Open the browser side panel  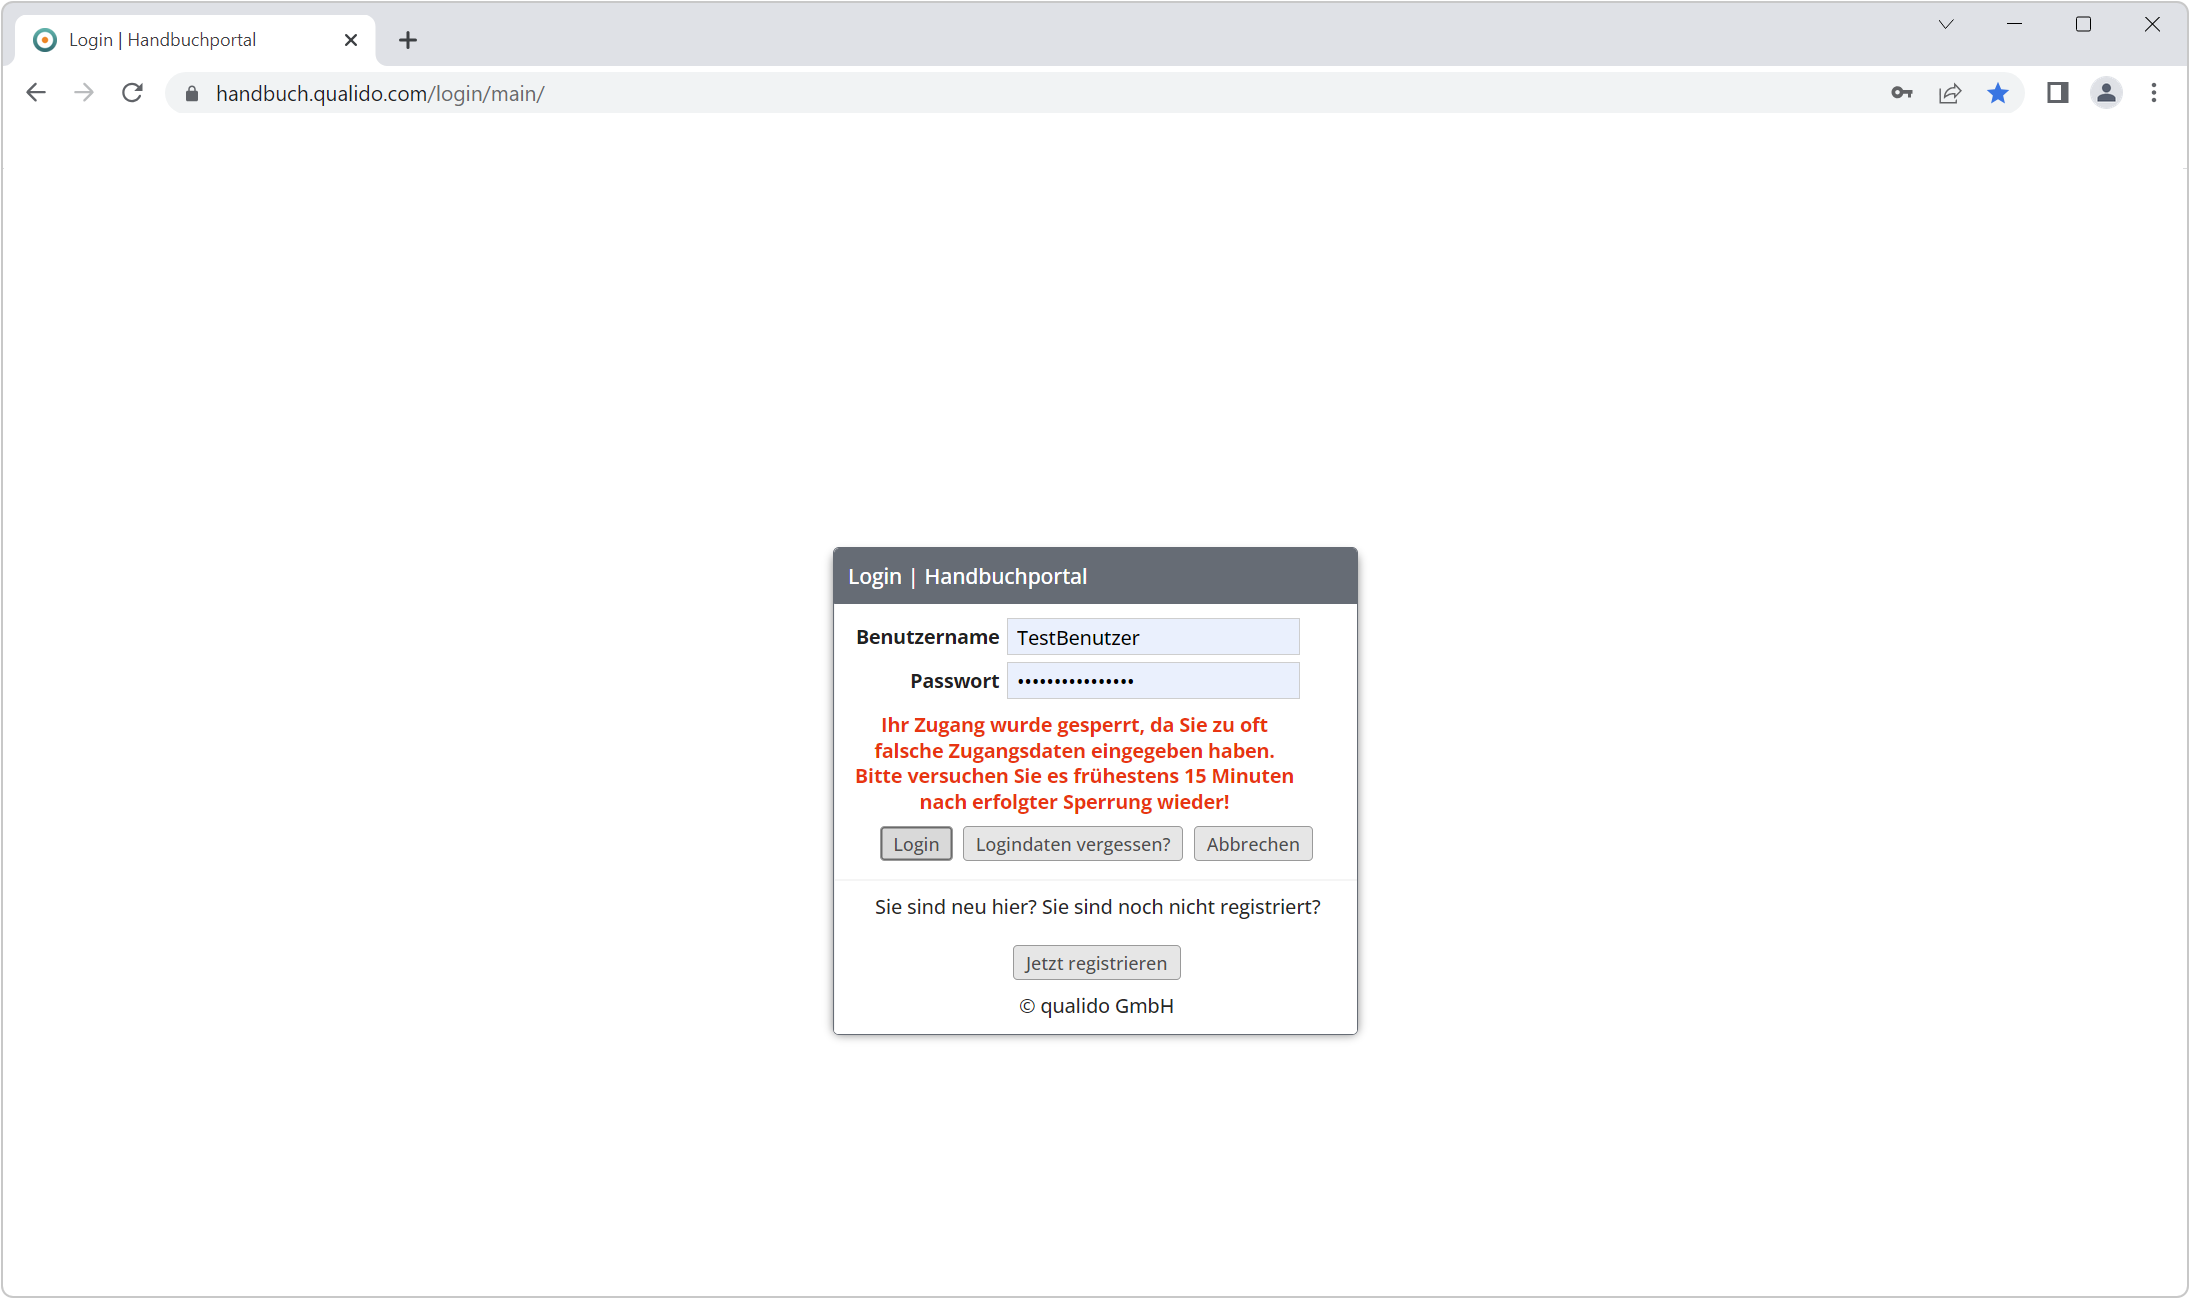(x=2057, y=93)
